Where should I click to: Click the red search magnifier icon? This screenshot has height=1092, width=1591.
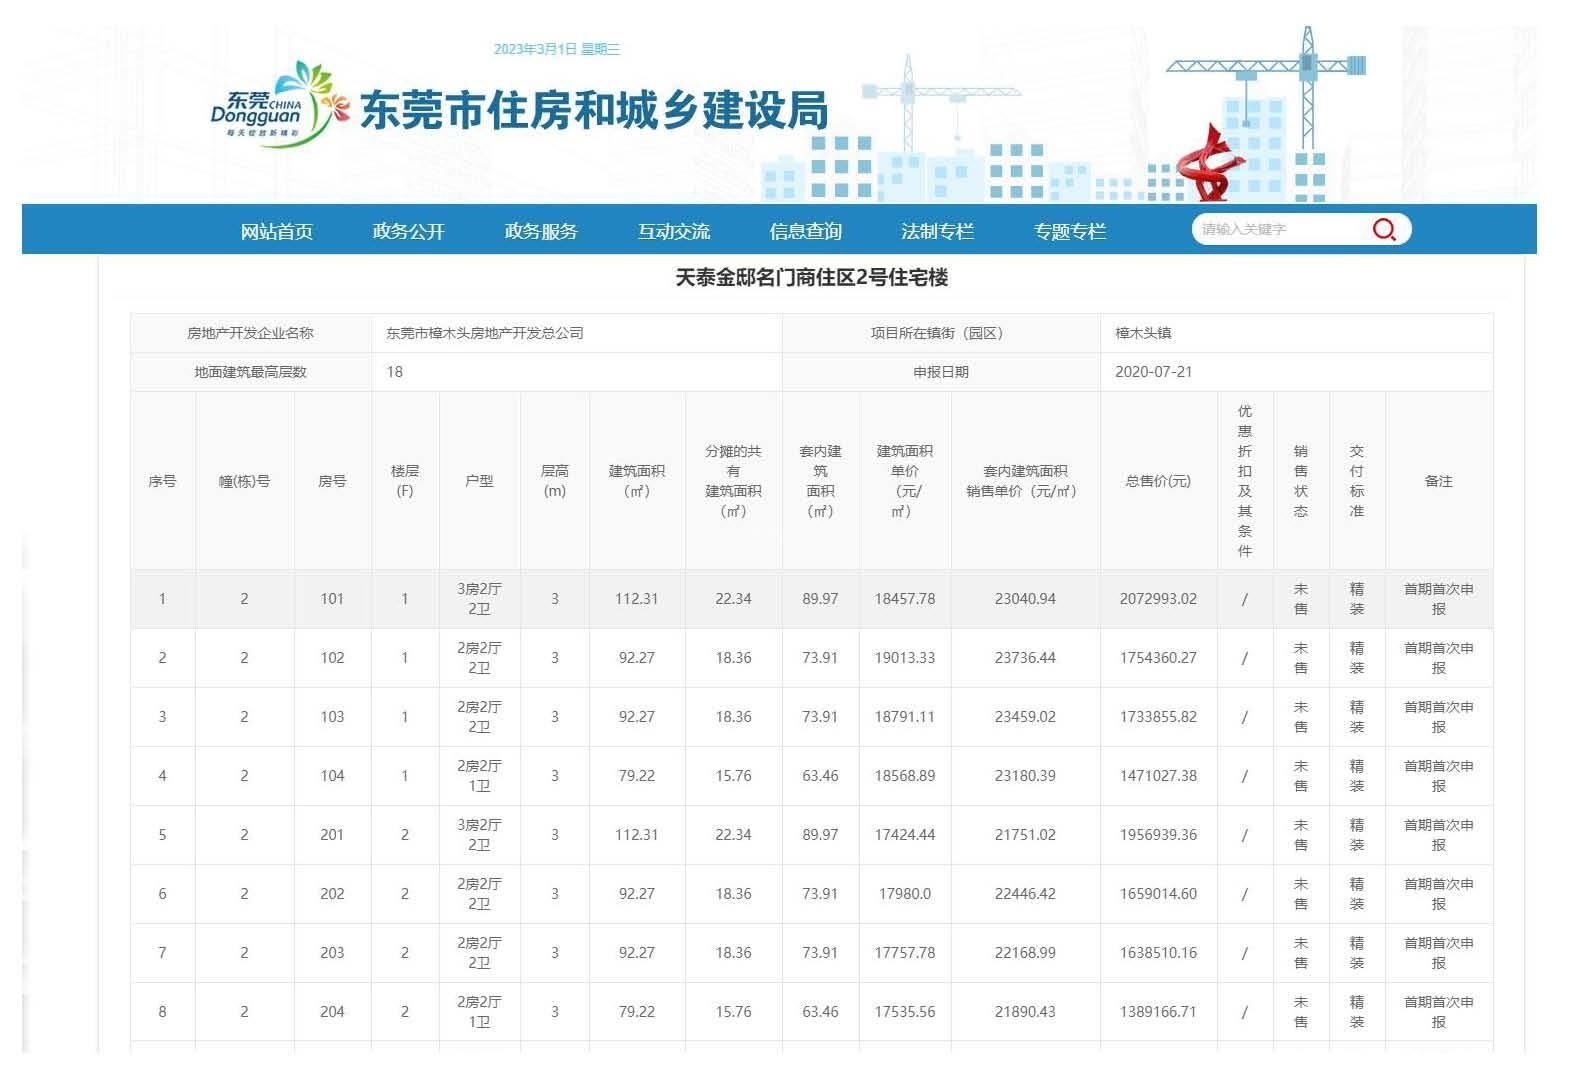pos(1383,230)
